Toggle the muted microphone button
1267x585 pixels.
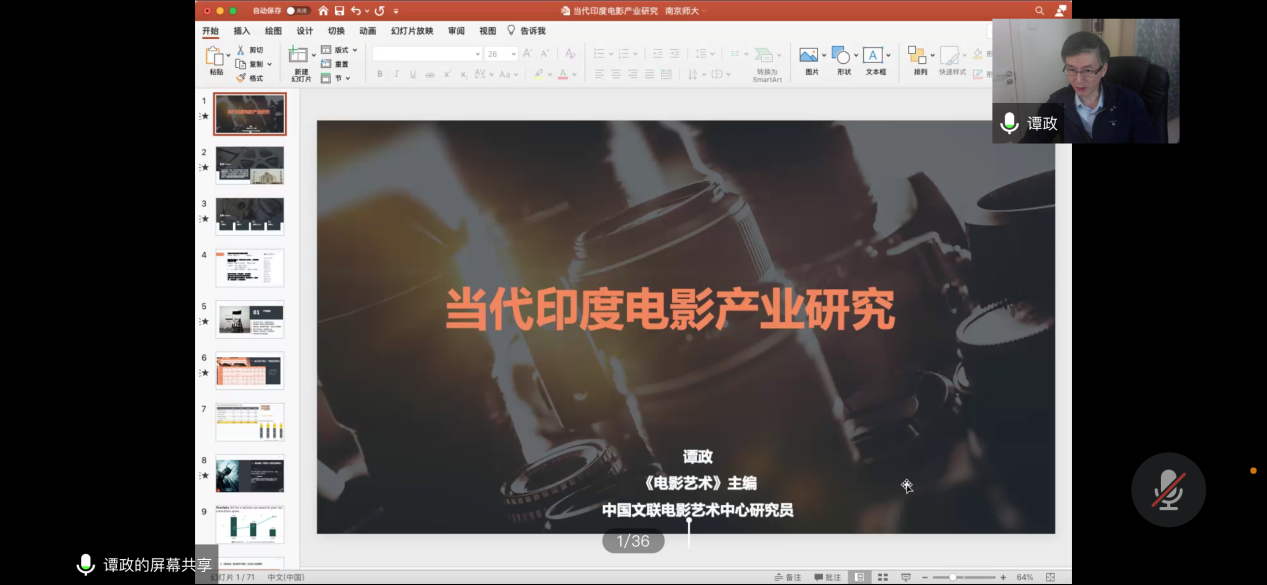(1168, 490)
